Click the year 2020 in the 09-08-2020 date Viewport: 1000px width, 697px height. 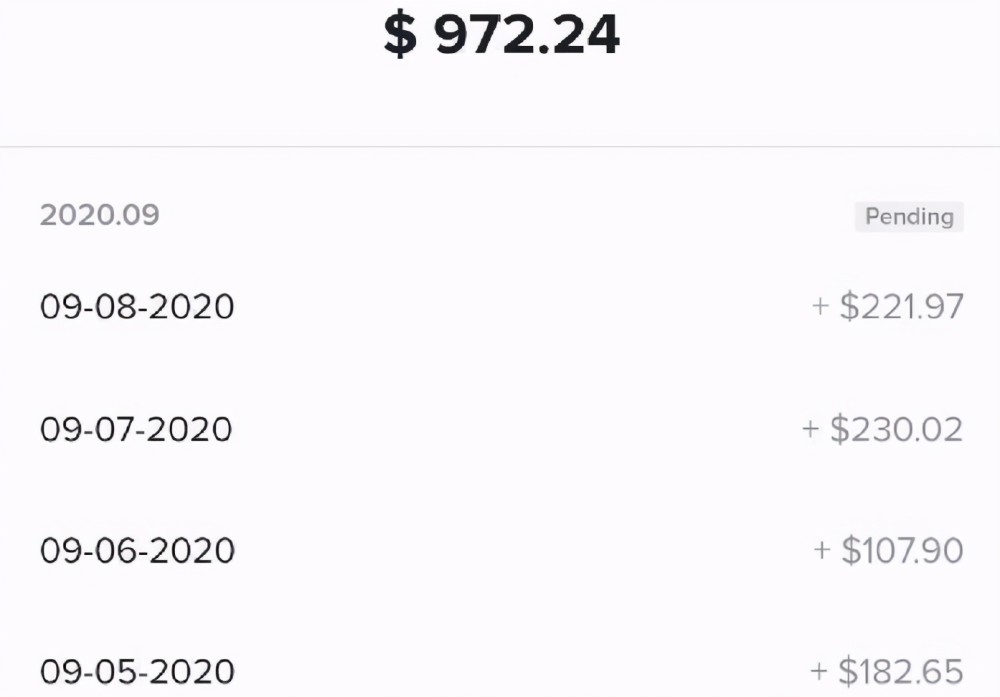(192, 307)
